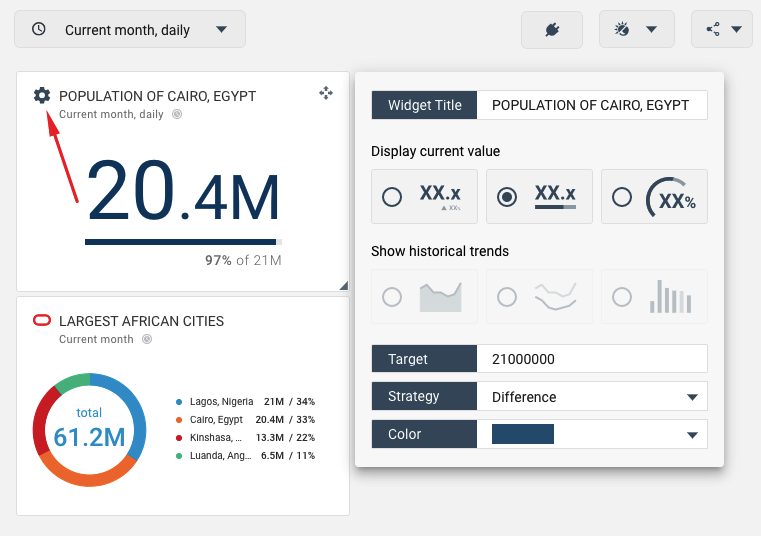Select line chart historical trend option

point(539,297)
